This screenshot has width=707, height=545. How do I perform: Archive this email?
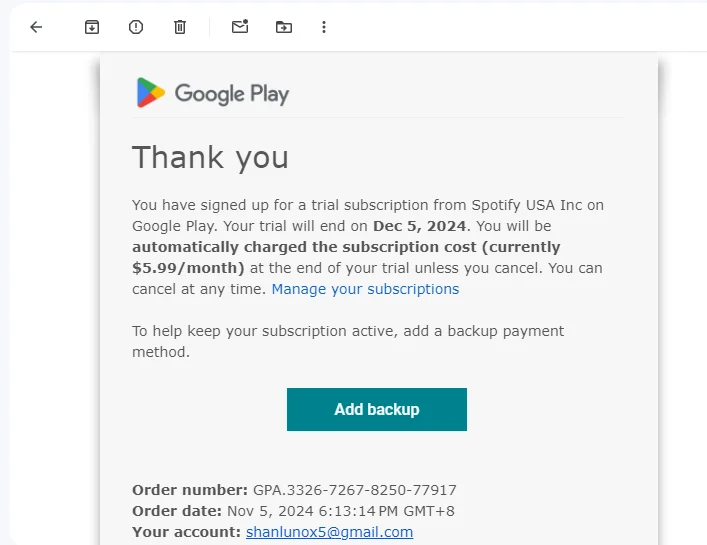click(x=92, y=27)
